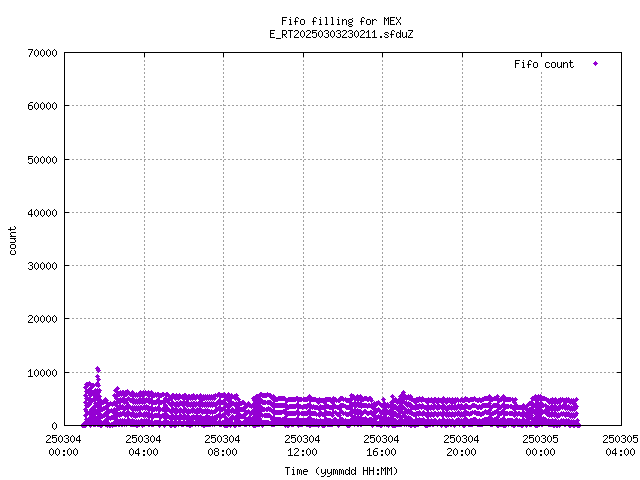The height and width of the screenshot is (480, 640).
Task: Click the y-axis tick value 40000
Action: pyautogui.click(x=42, y=213)
